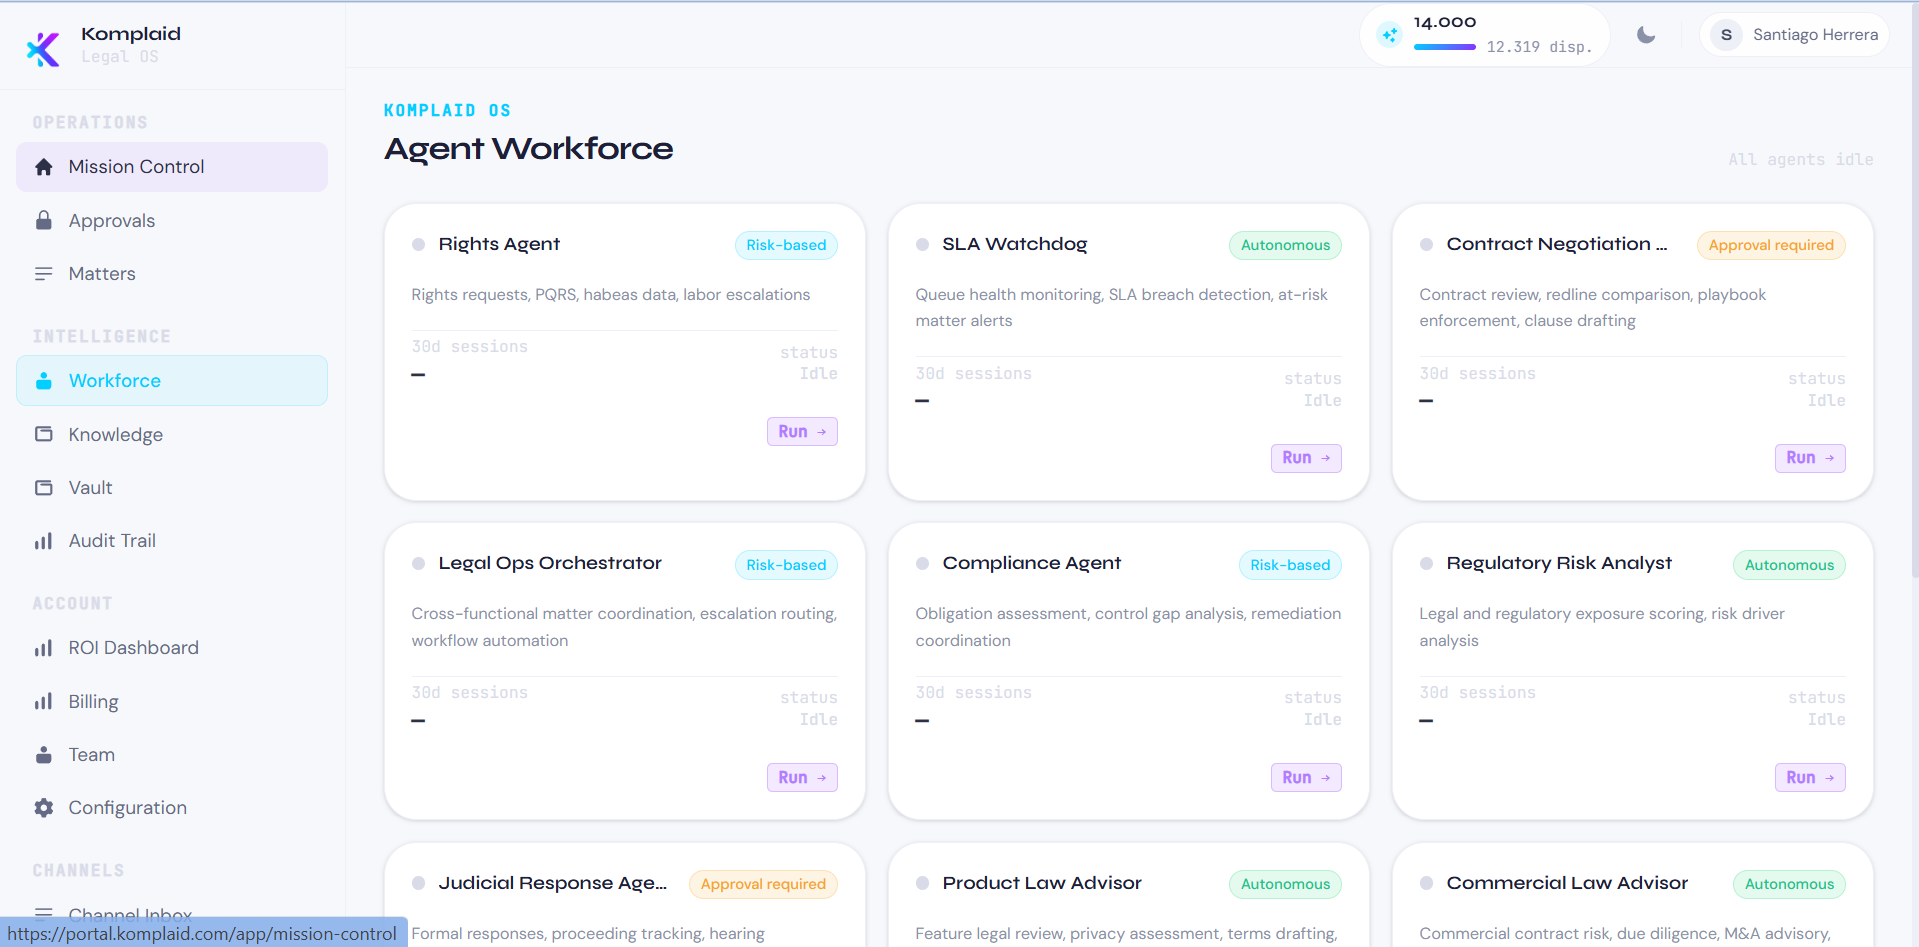Click the SLA Watchdog card title
This screenshot has width=1919, height=947.
tap(1014, 245)
